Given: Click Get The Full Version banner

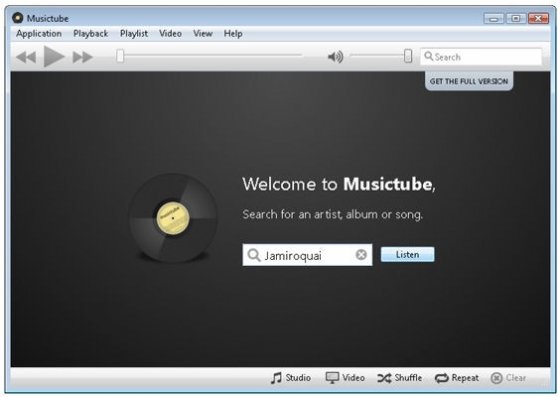Looking at the screenshot, I should pos(469,81).
